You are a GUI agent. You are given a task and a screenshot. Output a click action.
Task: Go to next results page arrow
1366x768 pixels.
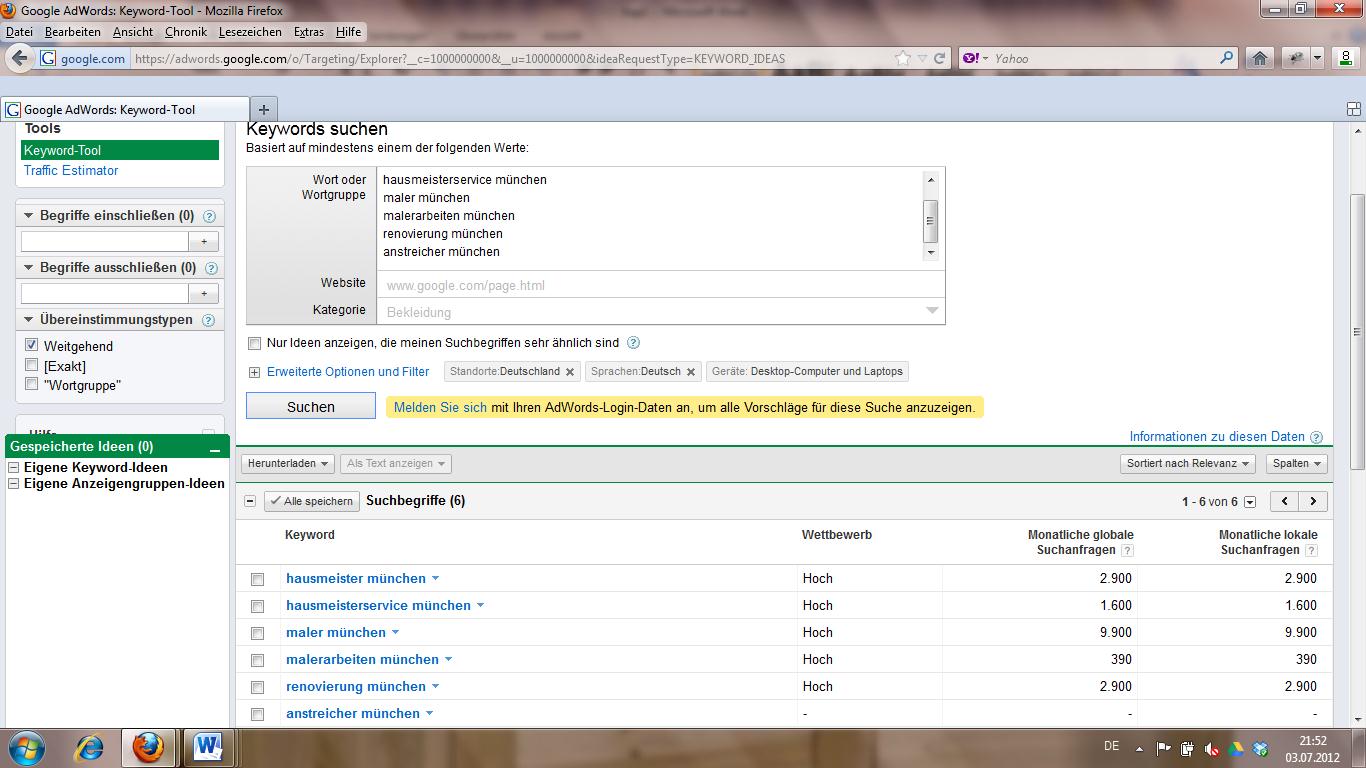point(1313,501)
